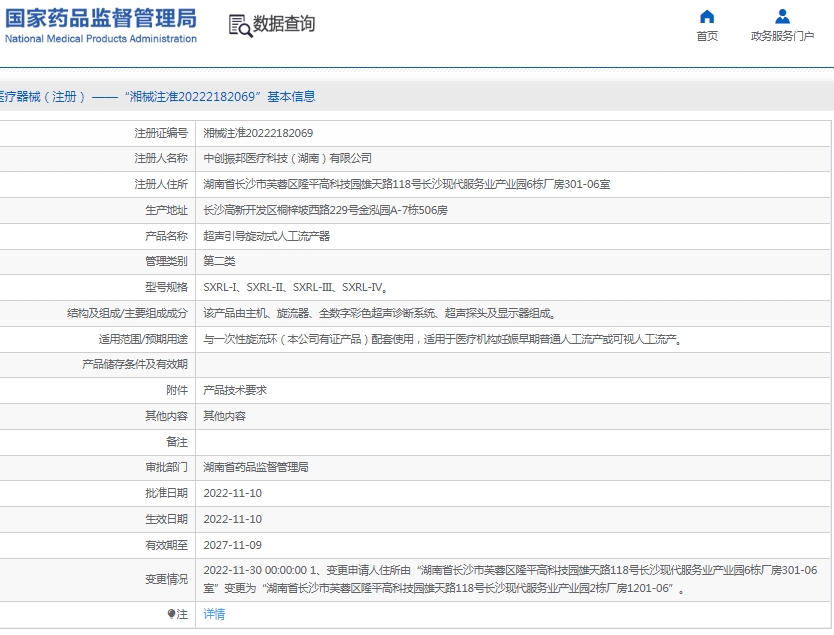Viewport: 834px width, 635px height.
Task: Click the 该产品由主机、旋流器 structure description
Action: (x=380, y=313)
